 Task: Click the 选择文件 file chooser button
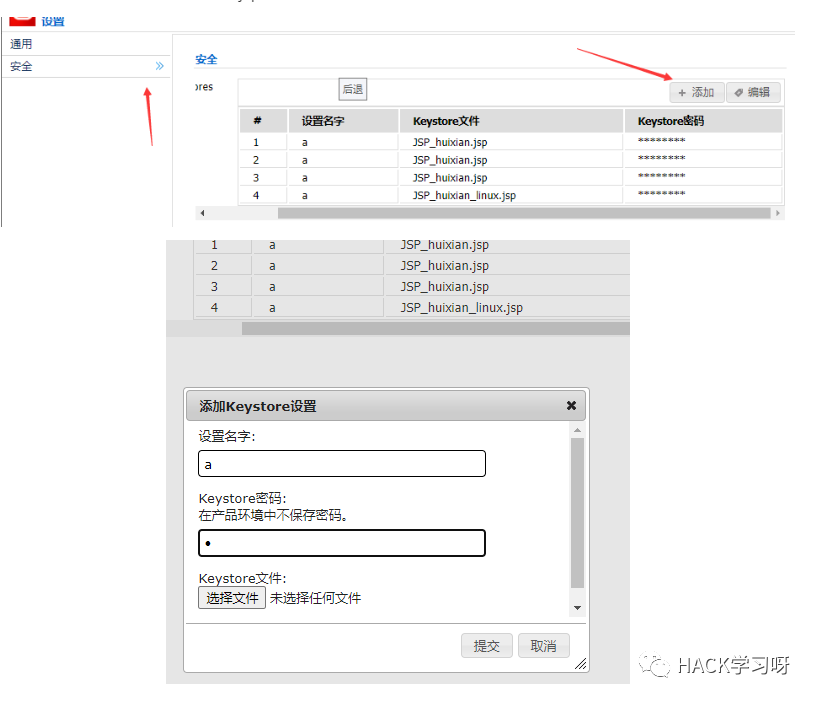tap(231, 598)
